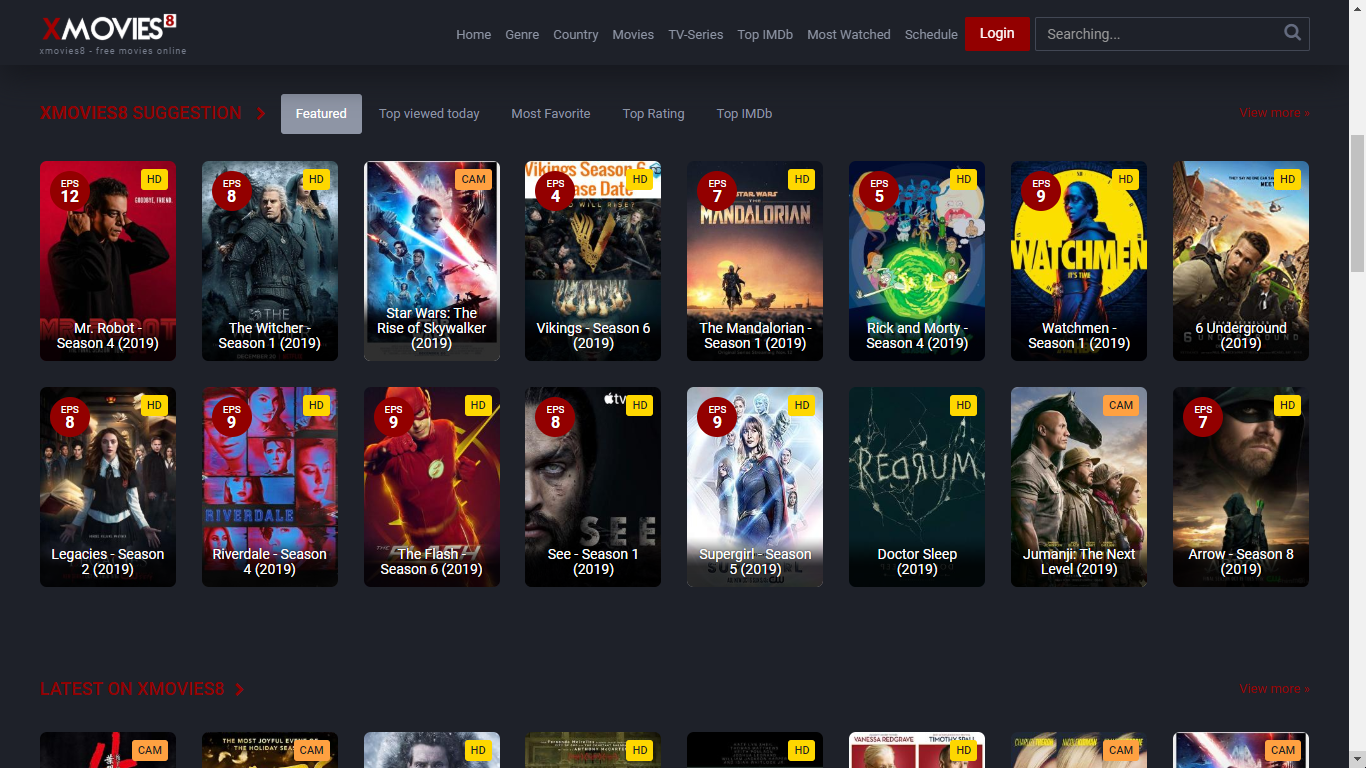
Task: Open Legacies - Season 2 title
Action: 108,561
